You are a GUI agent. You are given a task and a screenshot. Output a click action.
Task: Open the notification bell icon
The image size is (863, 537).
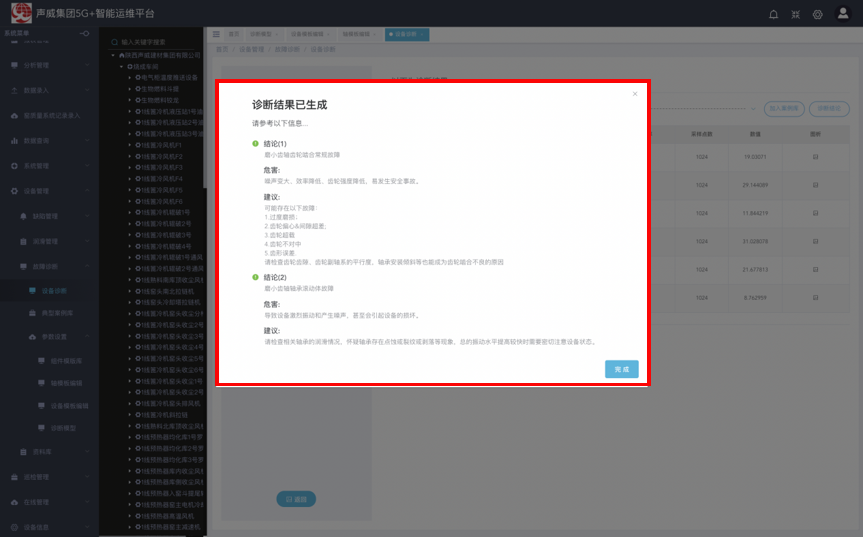pyautogui.click(x=773, y=14)
